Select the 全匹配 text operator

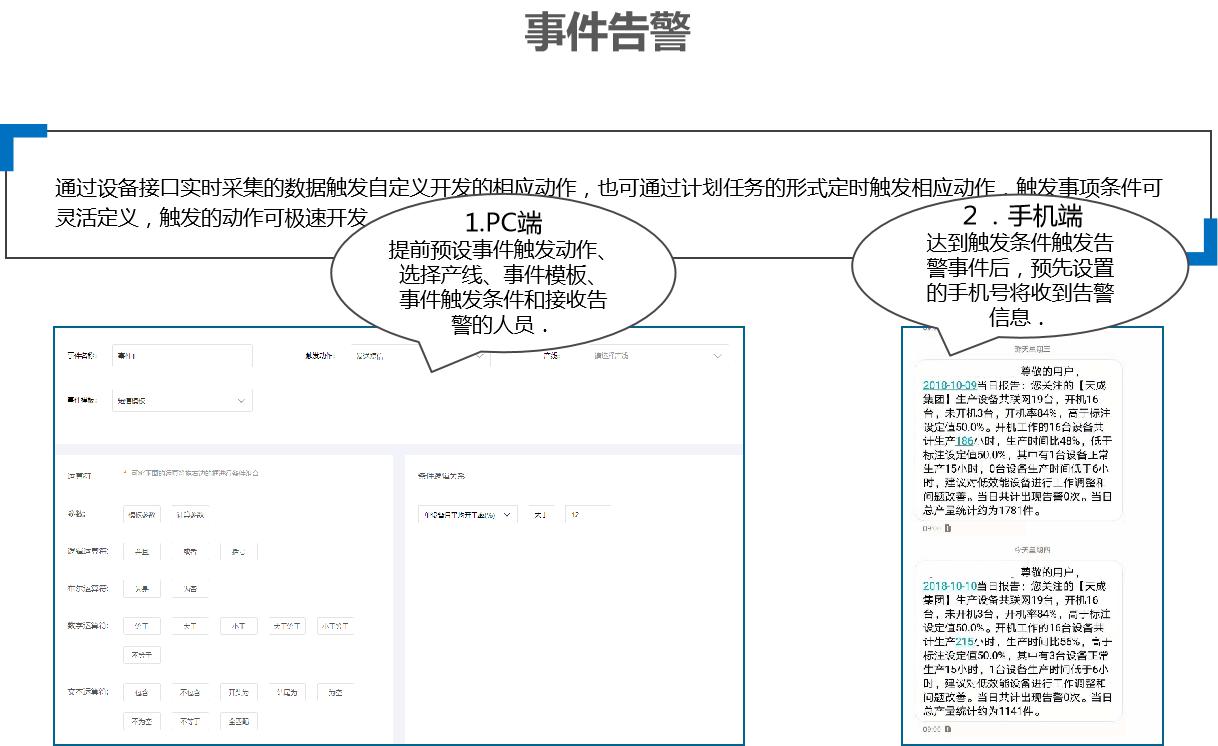[239, 720]
